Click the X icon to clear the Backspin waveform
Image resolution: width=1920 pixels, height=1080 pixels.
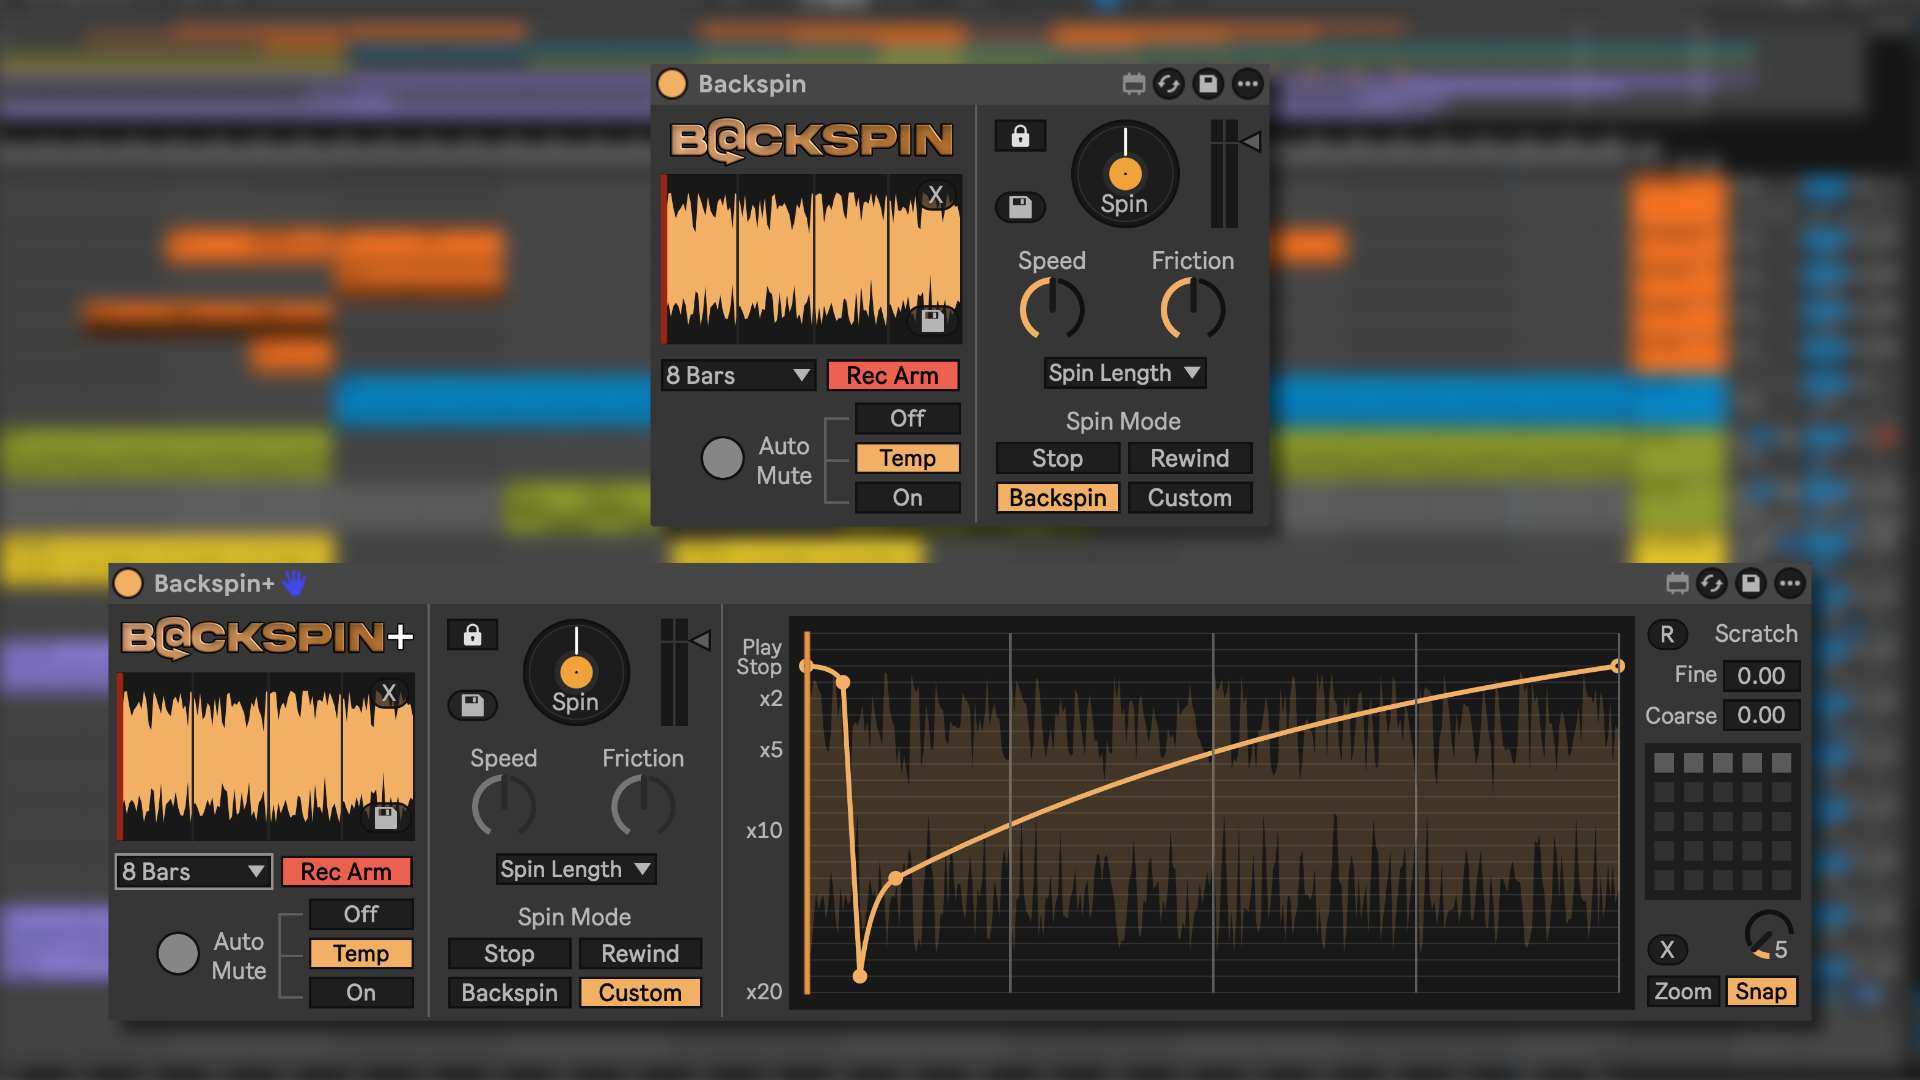pos(936,197)
